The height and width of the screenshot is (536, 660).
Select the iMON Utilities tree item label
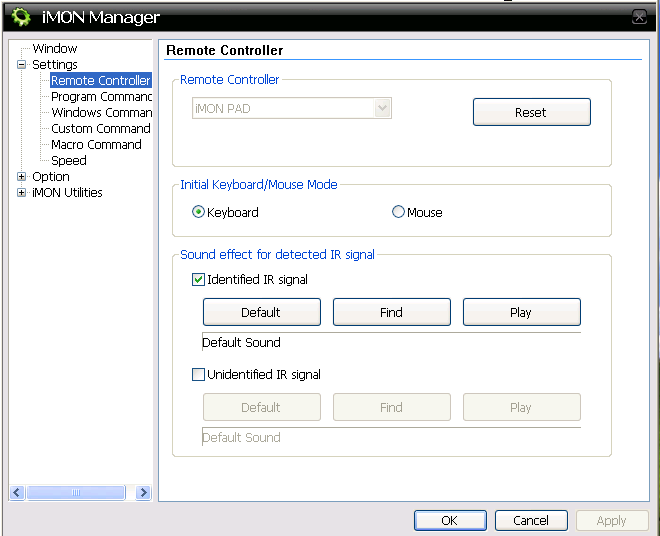(x=67, y=192)
